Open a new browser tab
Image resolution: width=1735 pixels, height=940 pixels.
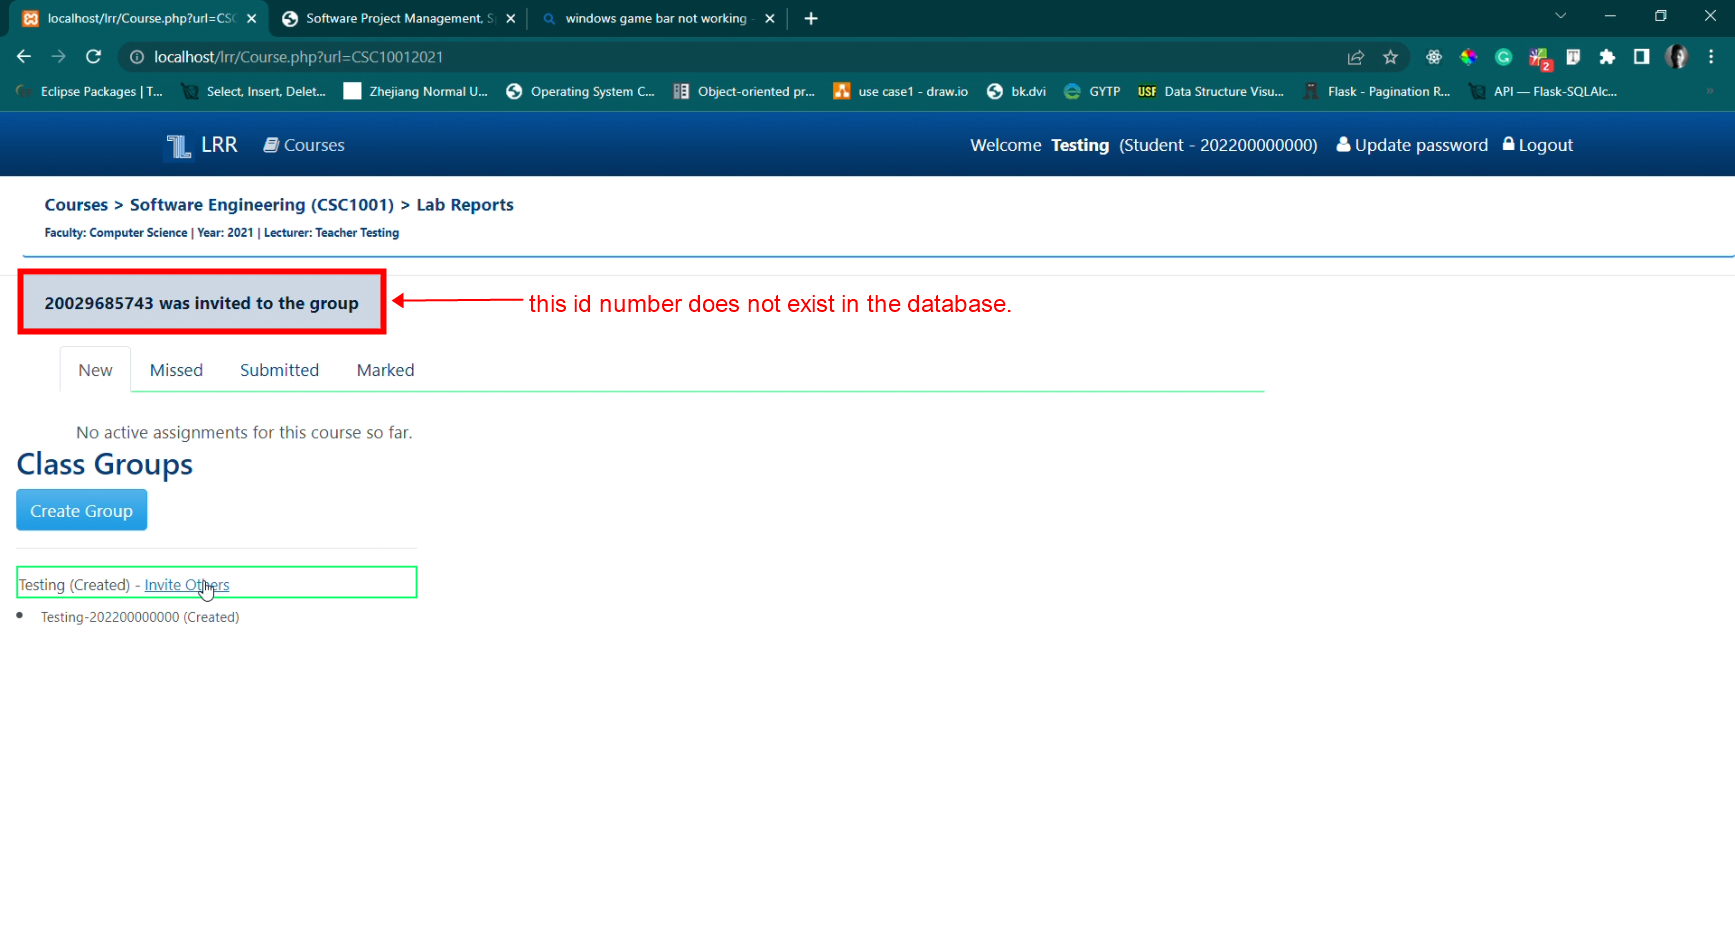(x=811, y=18)
